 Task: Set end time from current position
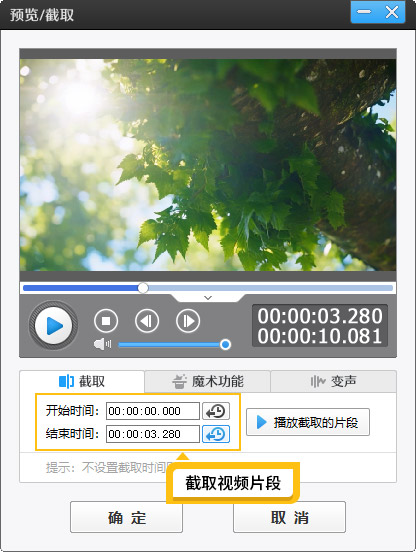pyautogui.click(x=216, y=434)
